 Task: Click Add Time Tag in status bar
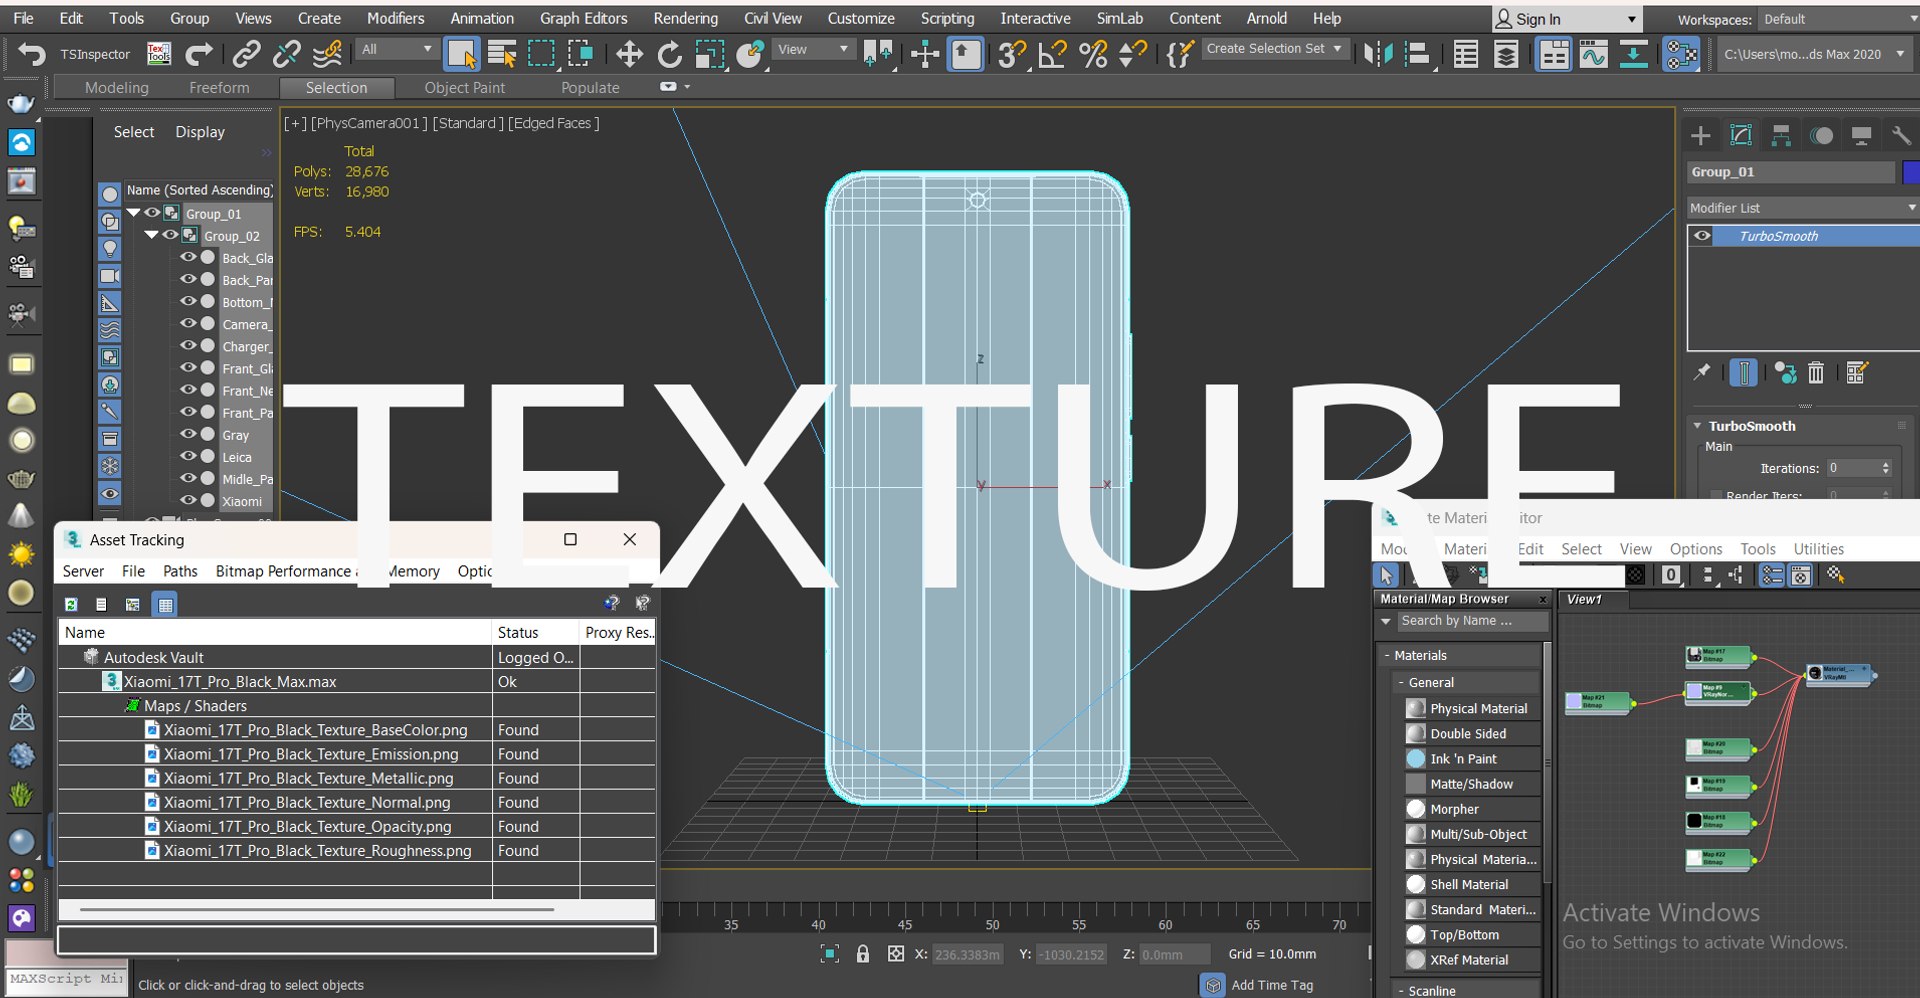pos(1272,985)
